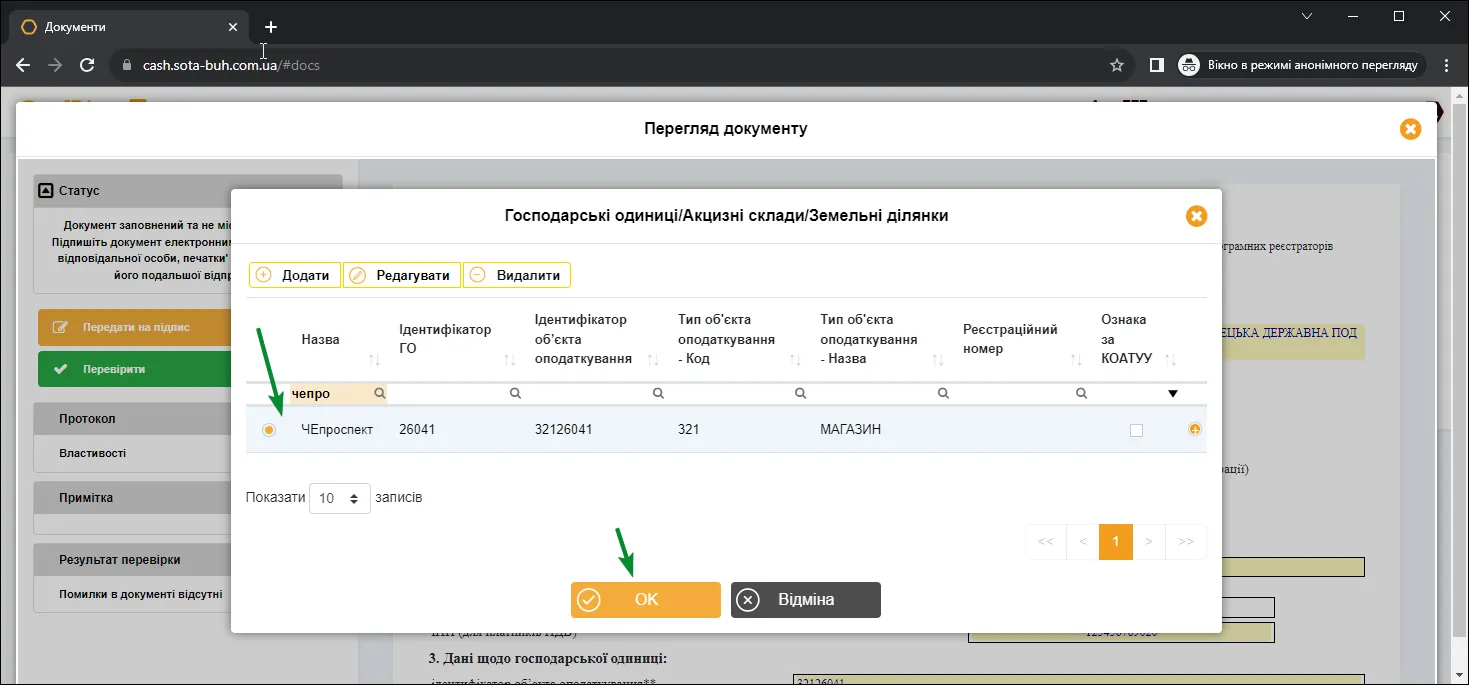Go to last page with >> button
The height and width of the screenshot is (685, 1469).
pos(1186,541)
